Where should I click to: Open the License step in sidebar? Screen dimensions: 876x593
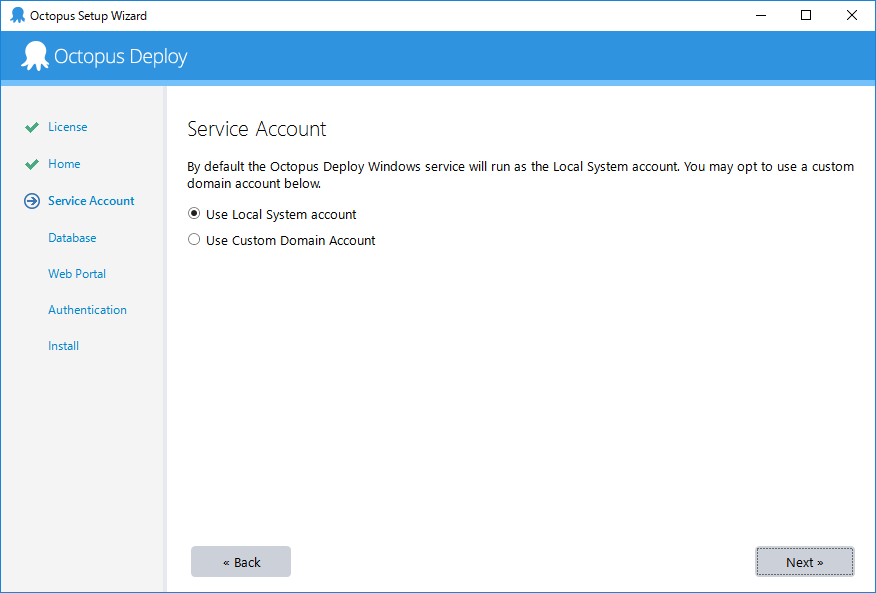tap(68, 127)
